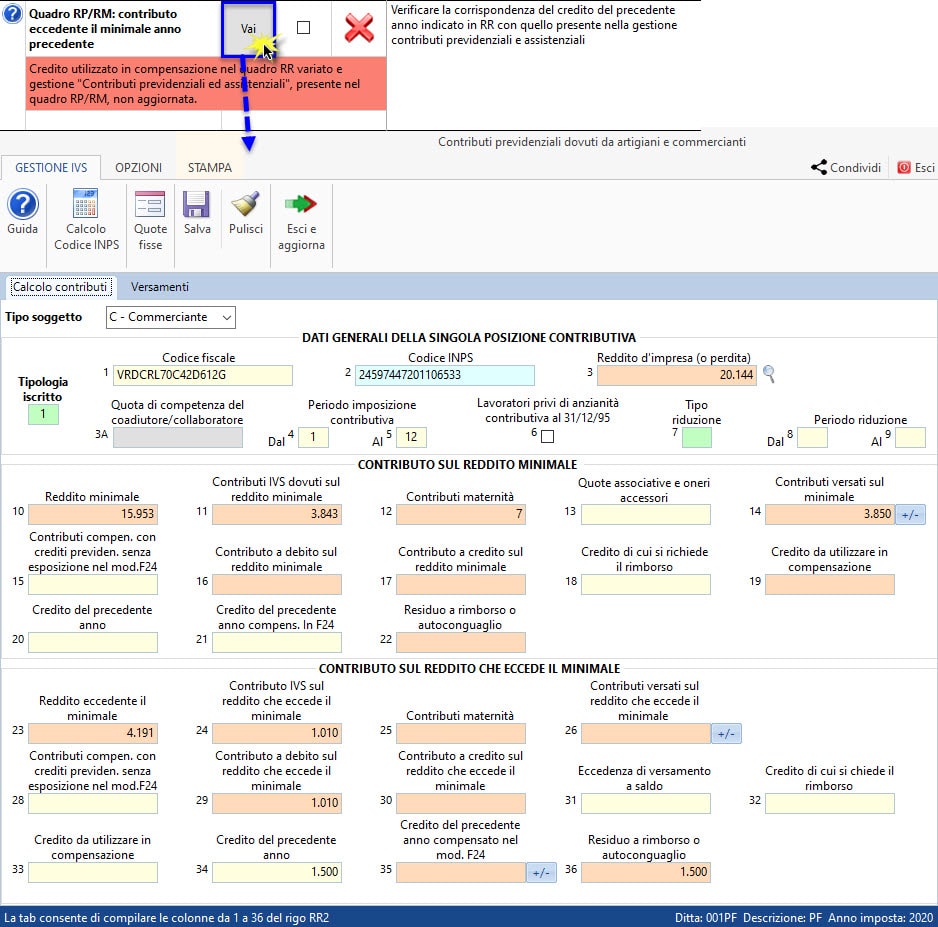Click the Pulisci brush icon
Image resolution: width=938 pixels, height=927 pixels.
245,205
